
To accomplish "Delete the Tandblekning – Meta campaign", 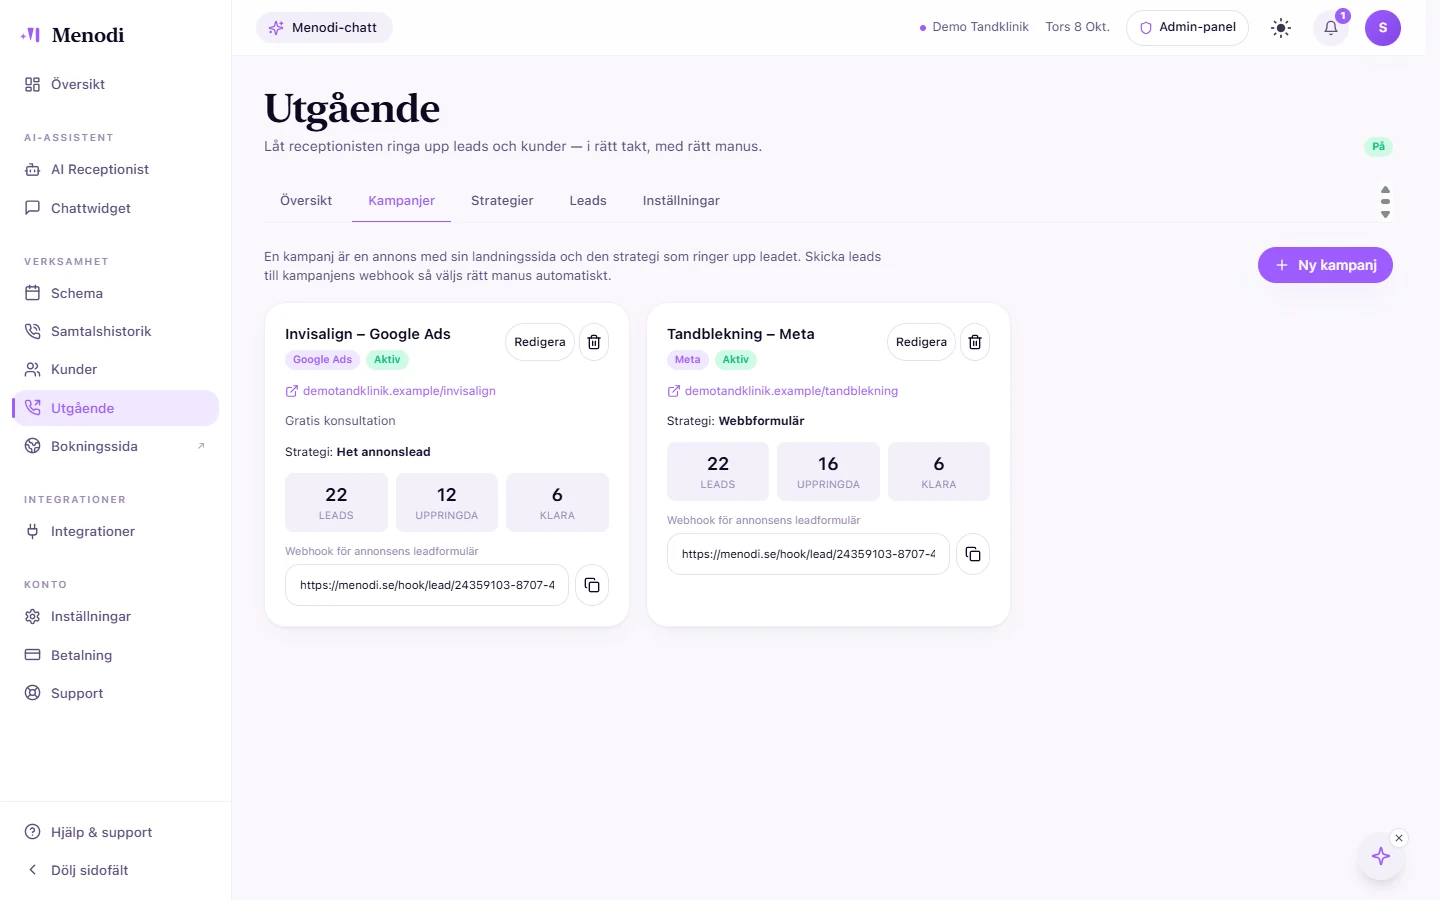I will [975, 342].
